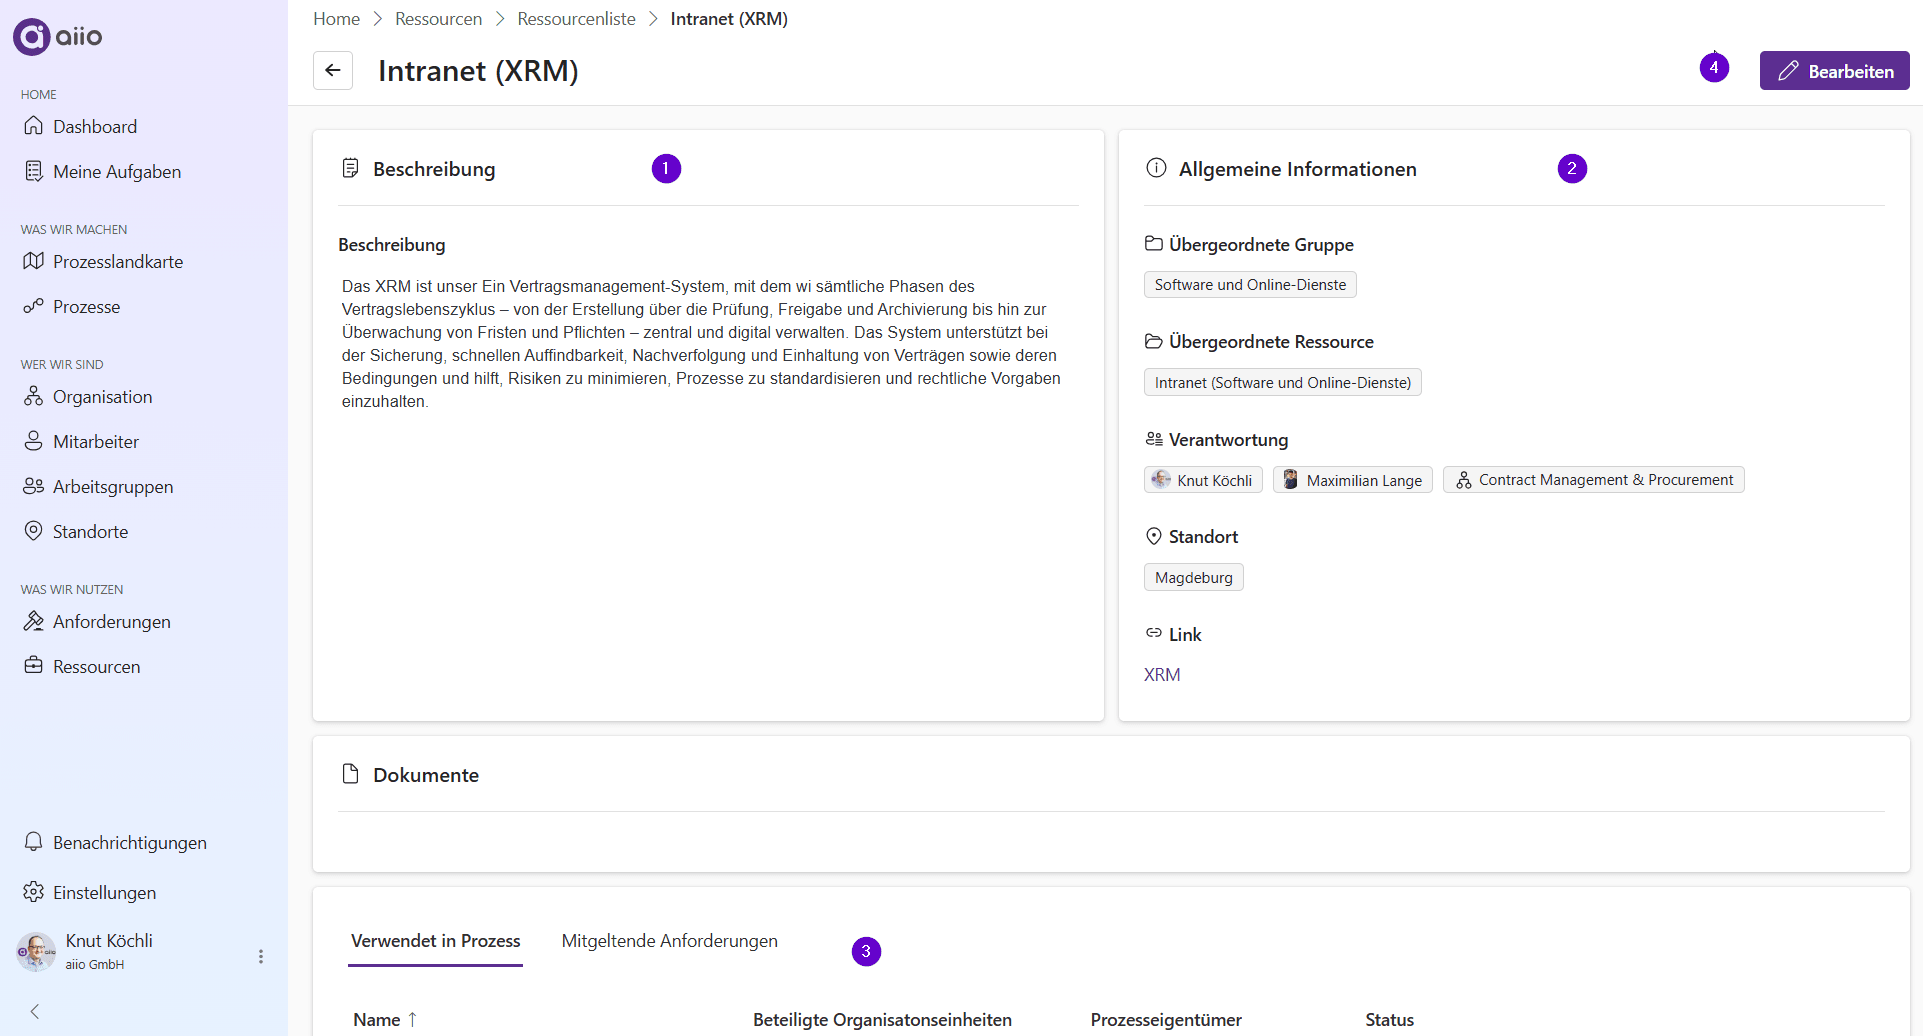
Task: Sort table by Name column arrow
Action: click(x=412, y=1020)
